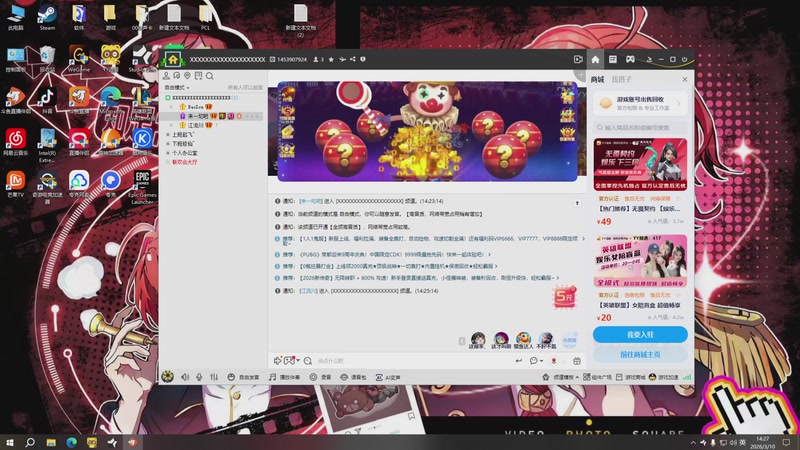The height and width of the screenshot is (450, 800).
Task: Click the 录音 record button
Action: 320,377
